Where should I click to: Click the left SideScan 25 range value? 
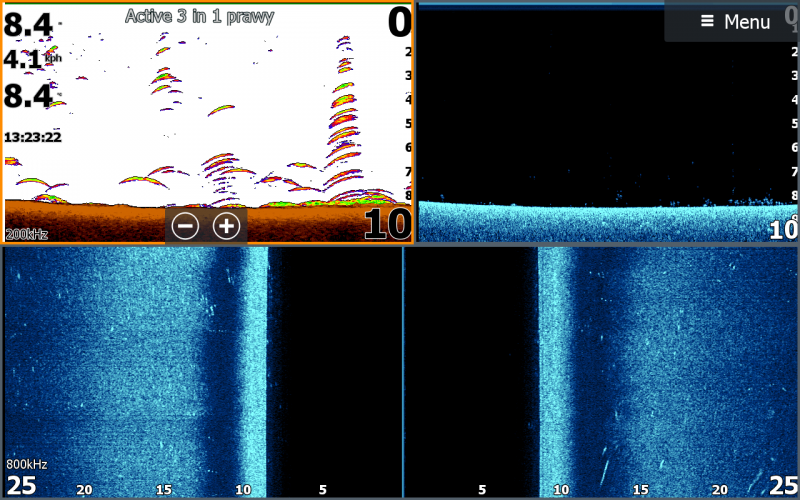click(21, 486)
